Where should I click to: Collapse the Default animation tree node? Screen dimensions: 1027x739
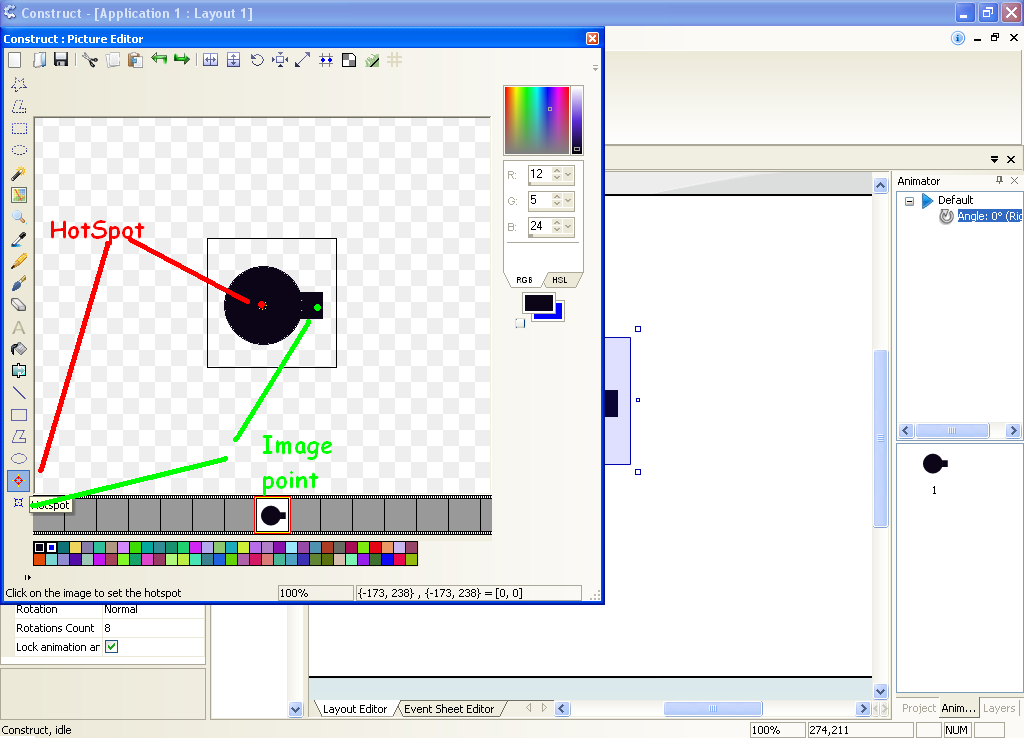(909, 201)
